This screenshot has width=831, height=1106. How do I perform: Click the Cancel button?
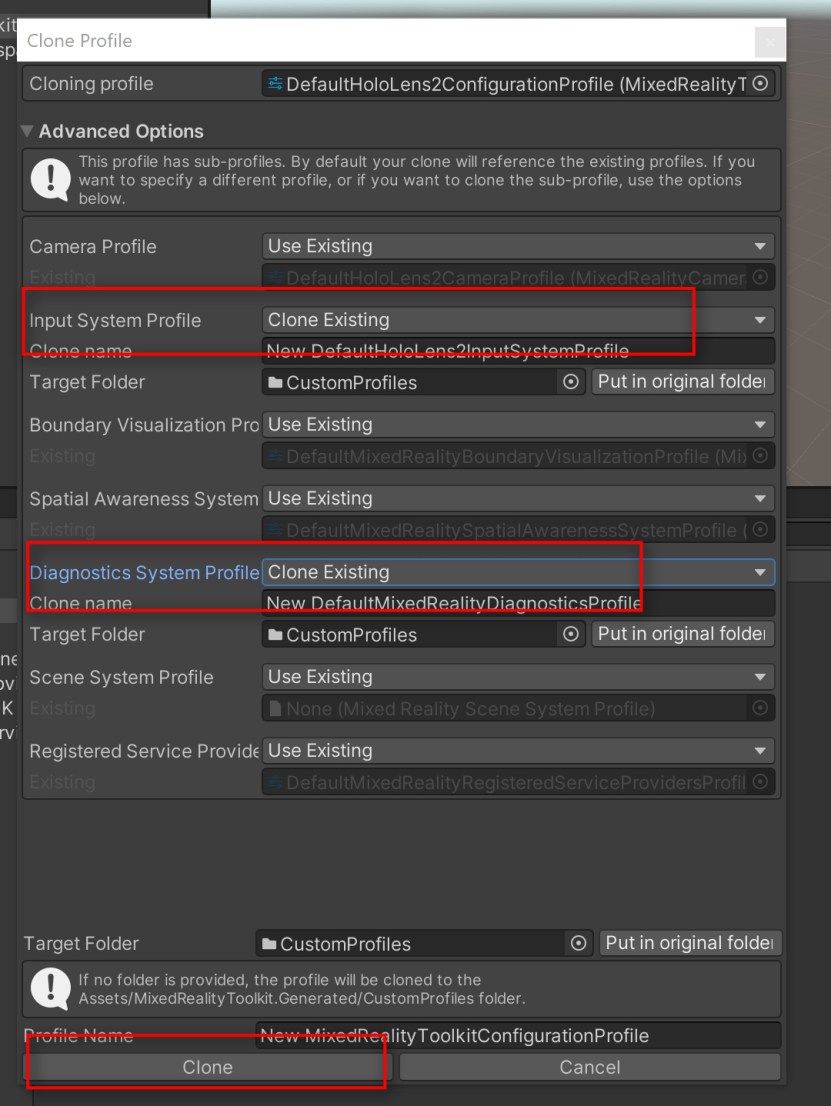(x=590, y=1067)
